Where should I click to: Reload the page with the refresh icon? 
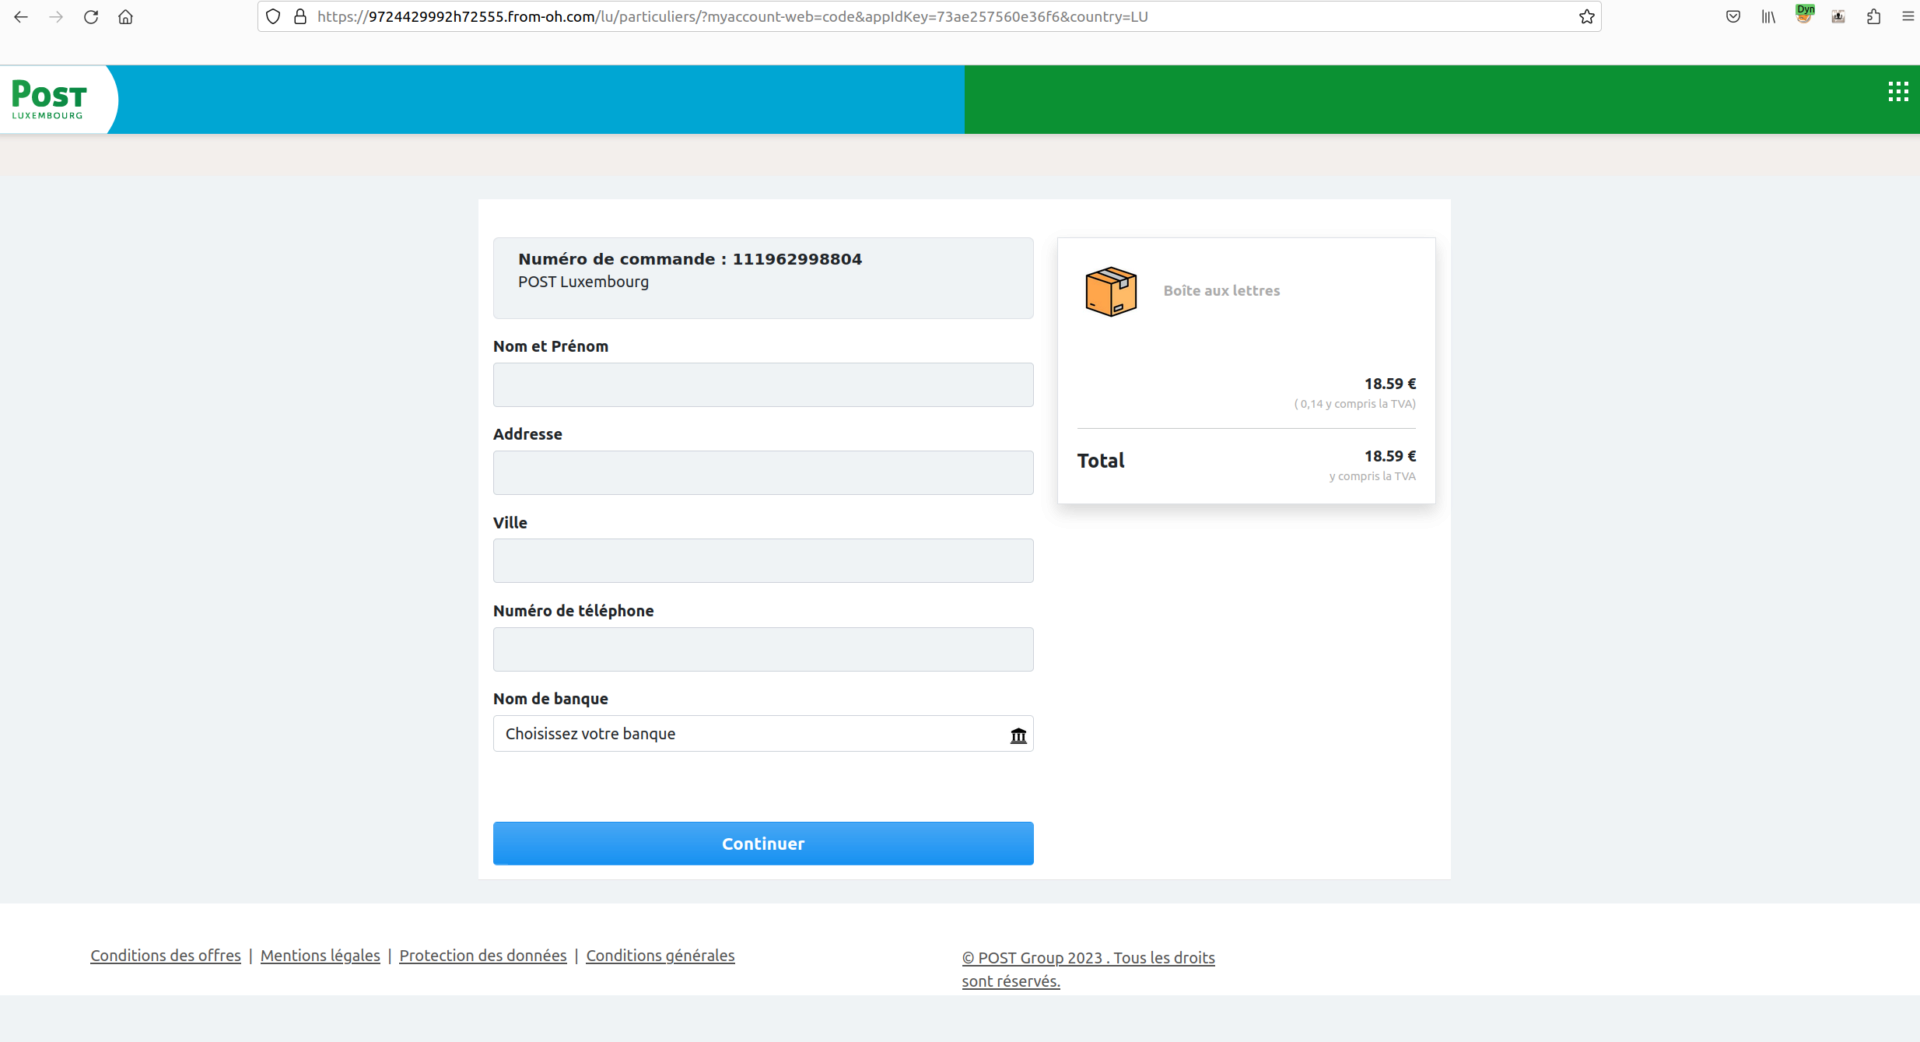pos(91,17)
